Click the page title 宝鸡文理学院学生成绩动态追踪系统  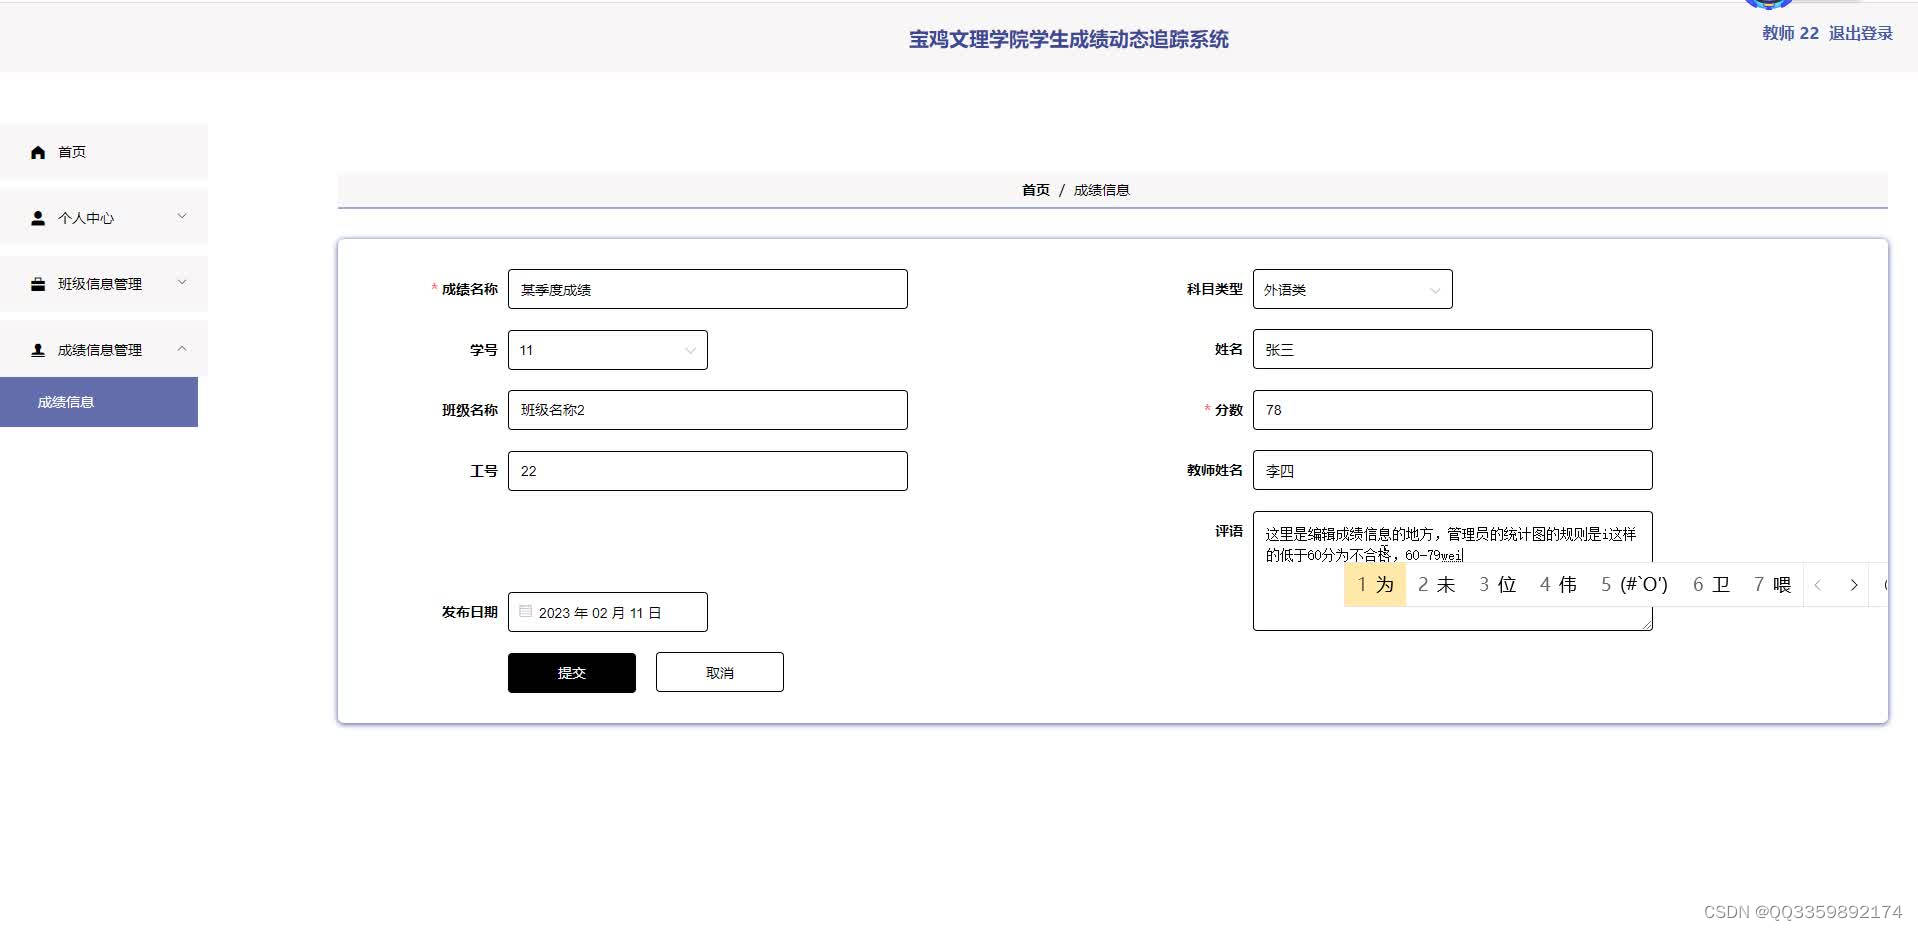click(1068, 39)
